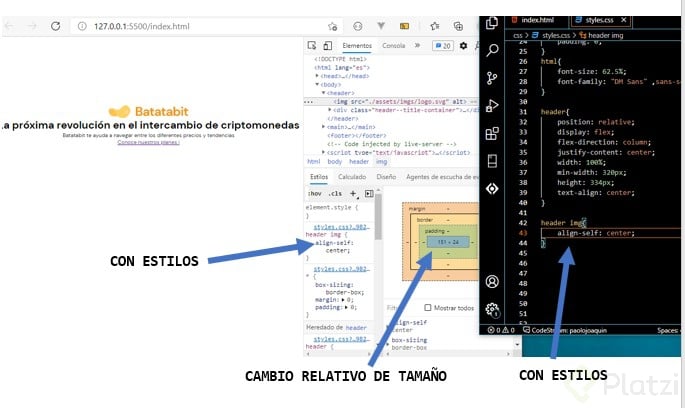Add a new style rule plus icon
Image resolution: width=685 pixels, height=408 pixels.
(353, 194)
